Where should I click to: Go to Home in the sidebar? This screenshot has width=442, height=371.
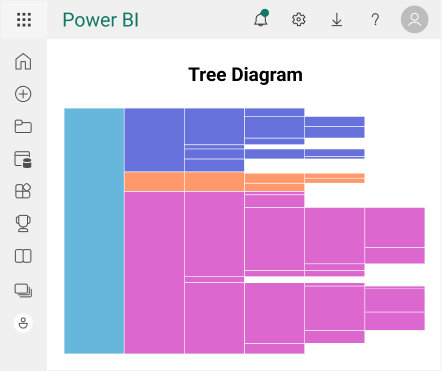pos(23,62)
